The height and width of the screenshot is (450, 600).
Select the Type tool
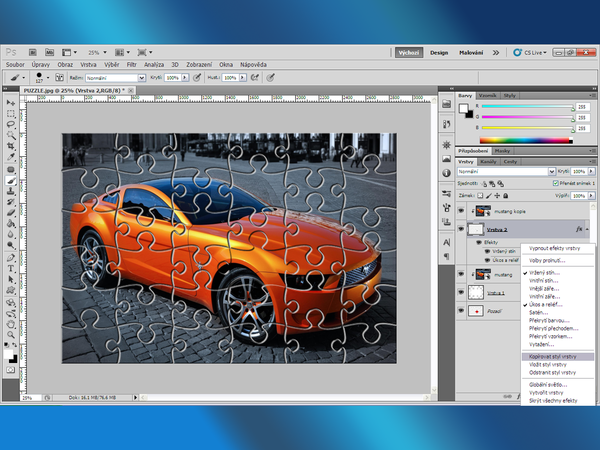[x=11, y=269]
